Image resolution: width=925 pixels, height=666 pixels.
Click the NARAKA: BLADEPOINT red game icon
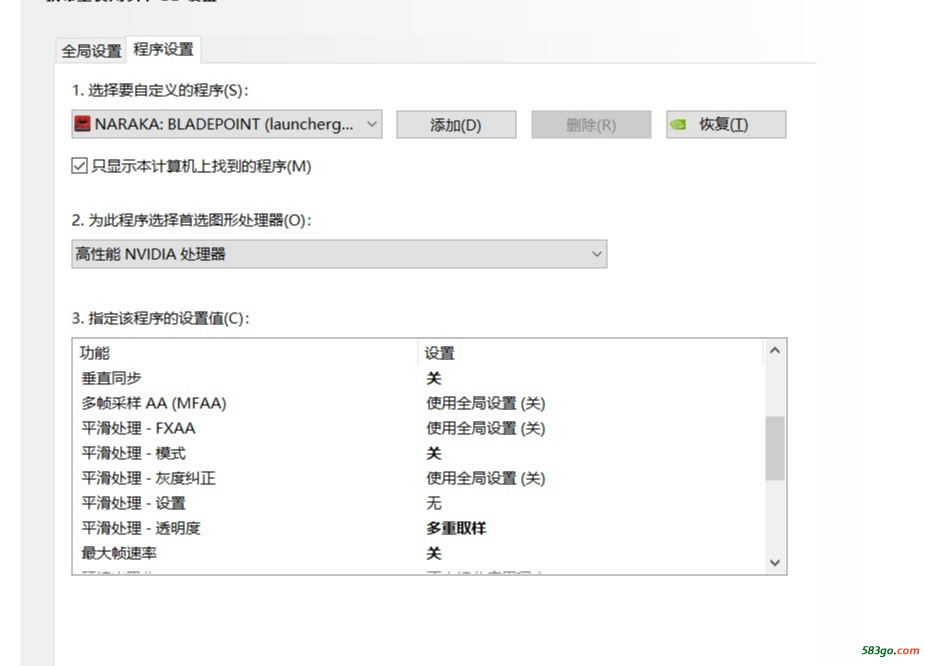tap(82, 124)
